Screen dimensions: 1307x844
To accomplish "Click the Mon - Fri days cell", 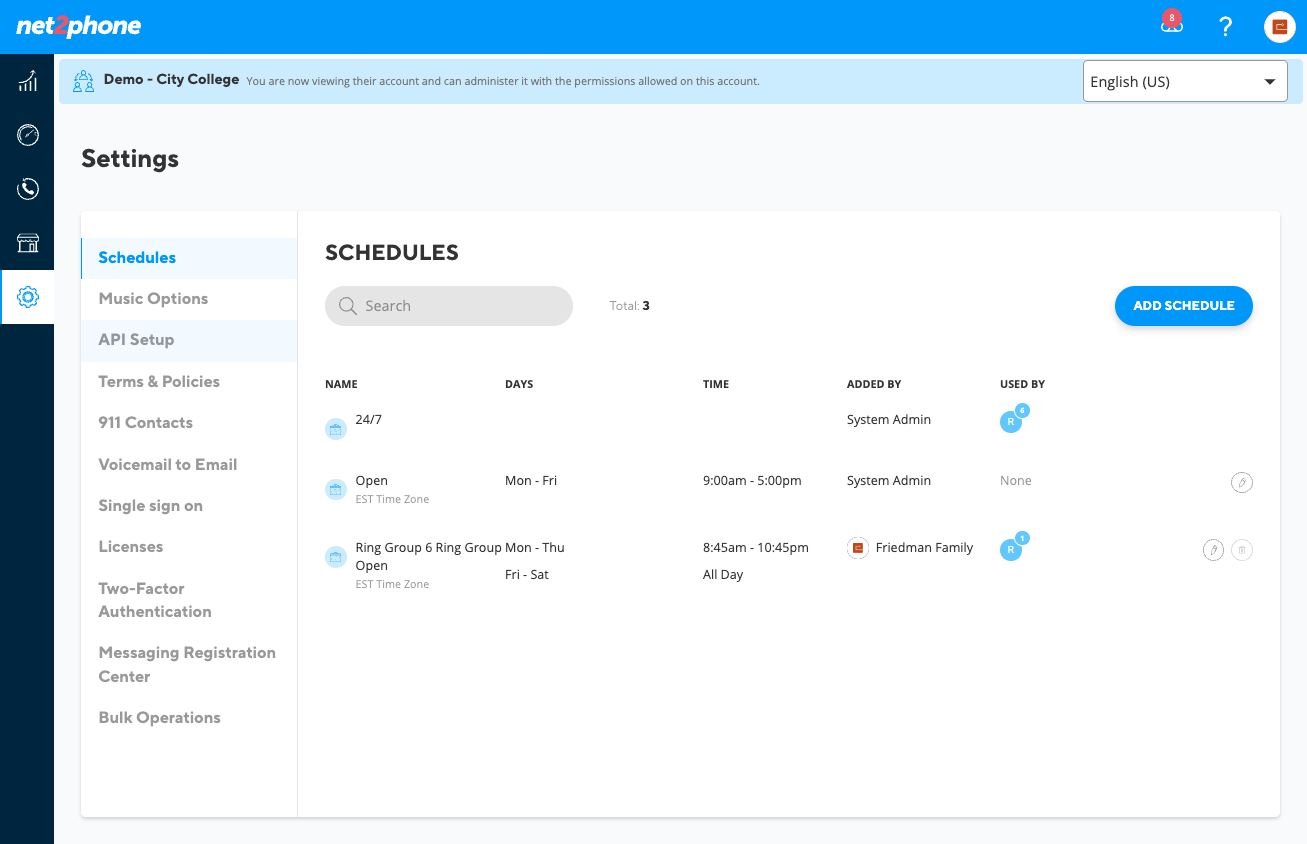I will (x=531, y=481).
